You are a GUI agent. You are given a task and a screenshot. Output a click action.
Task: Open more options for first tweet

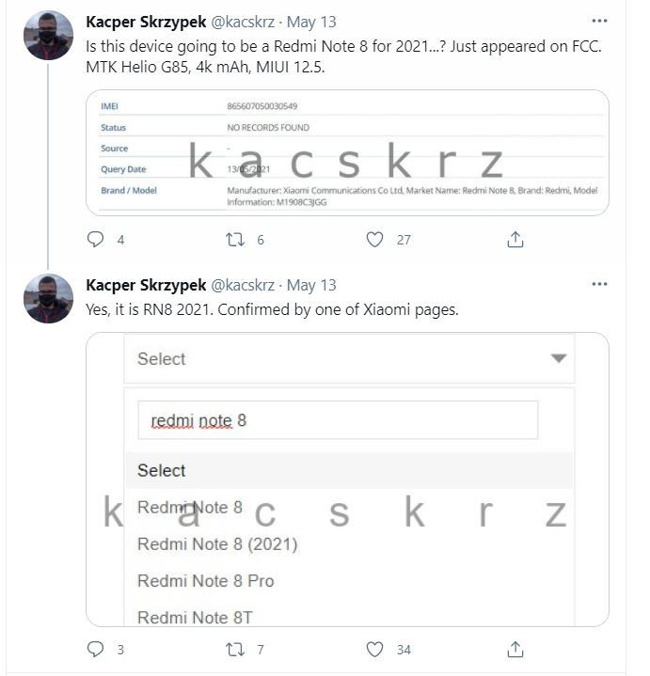point(599,21)
